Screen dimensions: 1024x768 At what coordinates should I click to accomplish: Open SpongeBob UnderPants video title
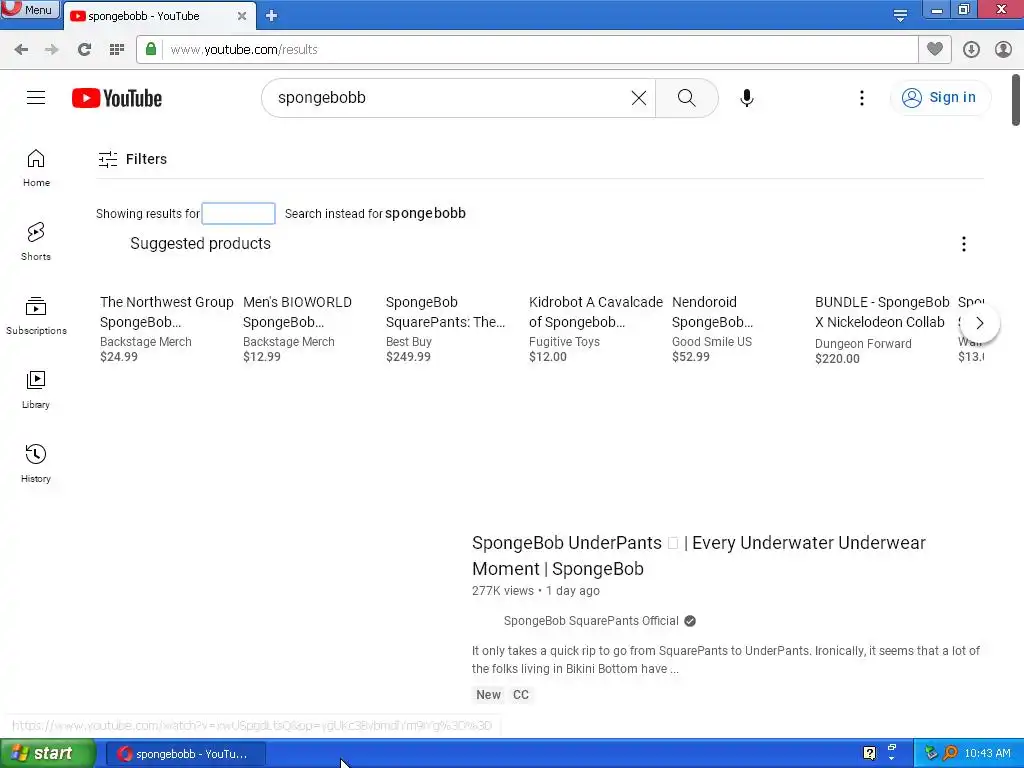click(x=699, y=556)
